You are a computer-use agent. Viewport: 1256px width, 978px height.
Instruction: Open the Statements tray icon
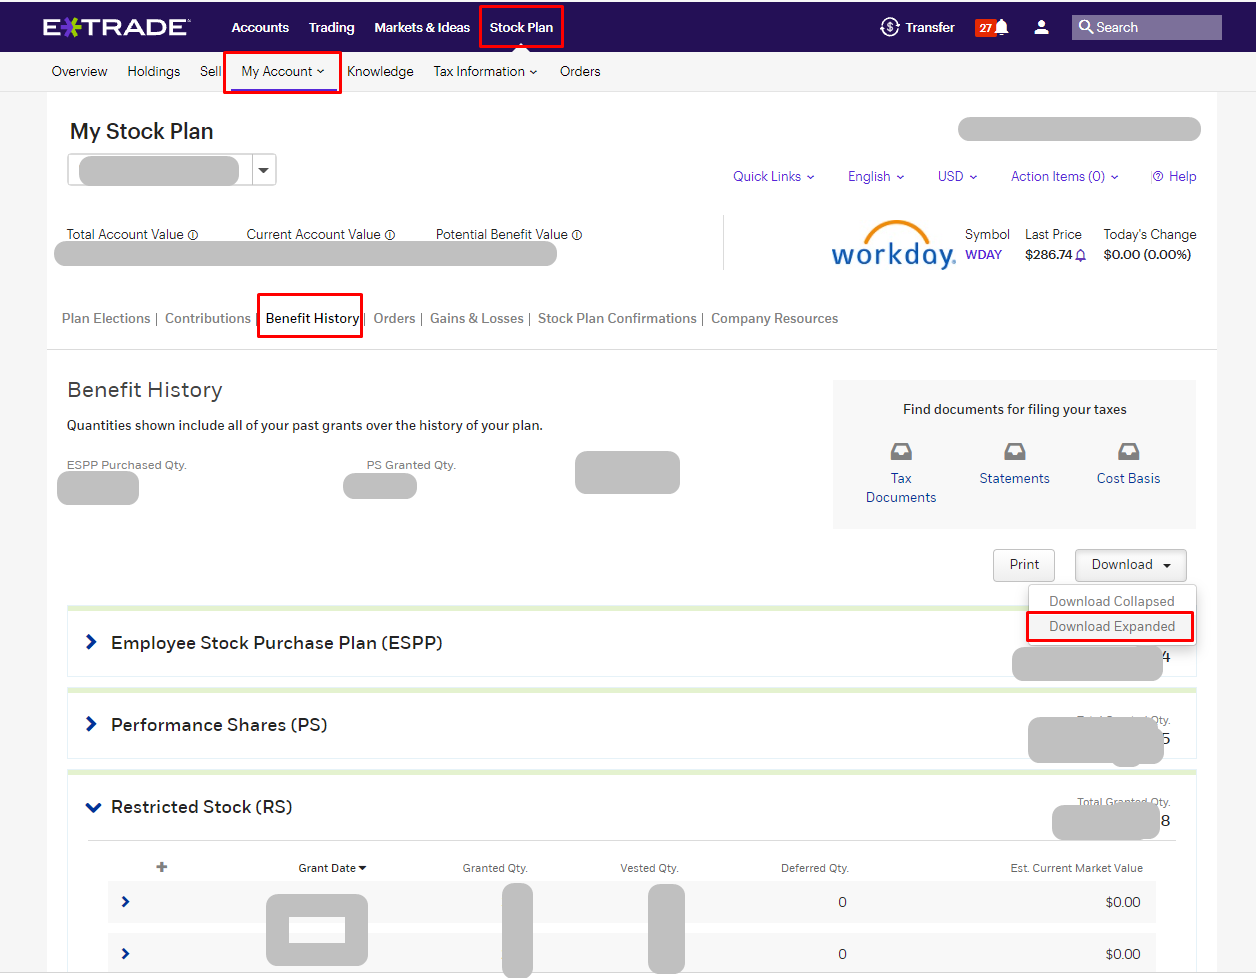1015,451
